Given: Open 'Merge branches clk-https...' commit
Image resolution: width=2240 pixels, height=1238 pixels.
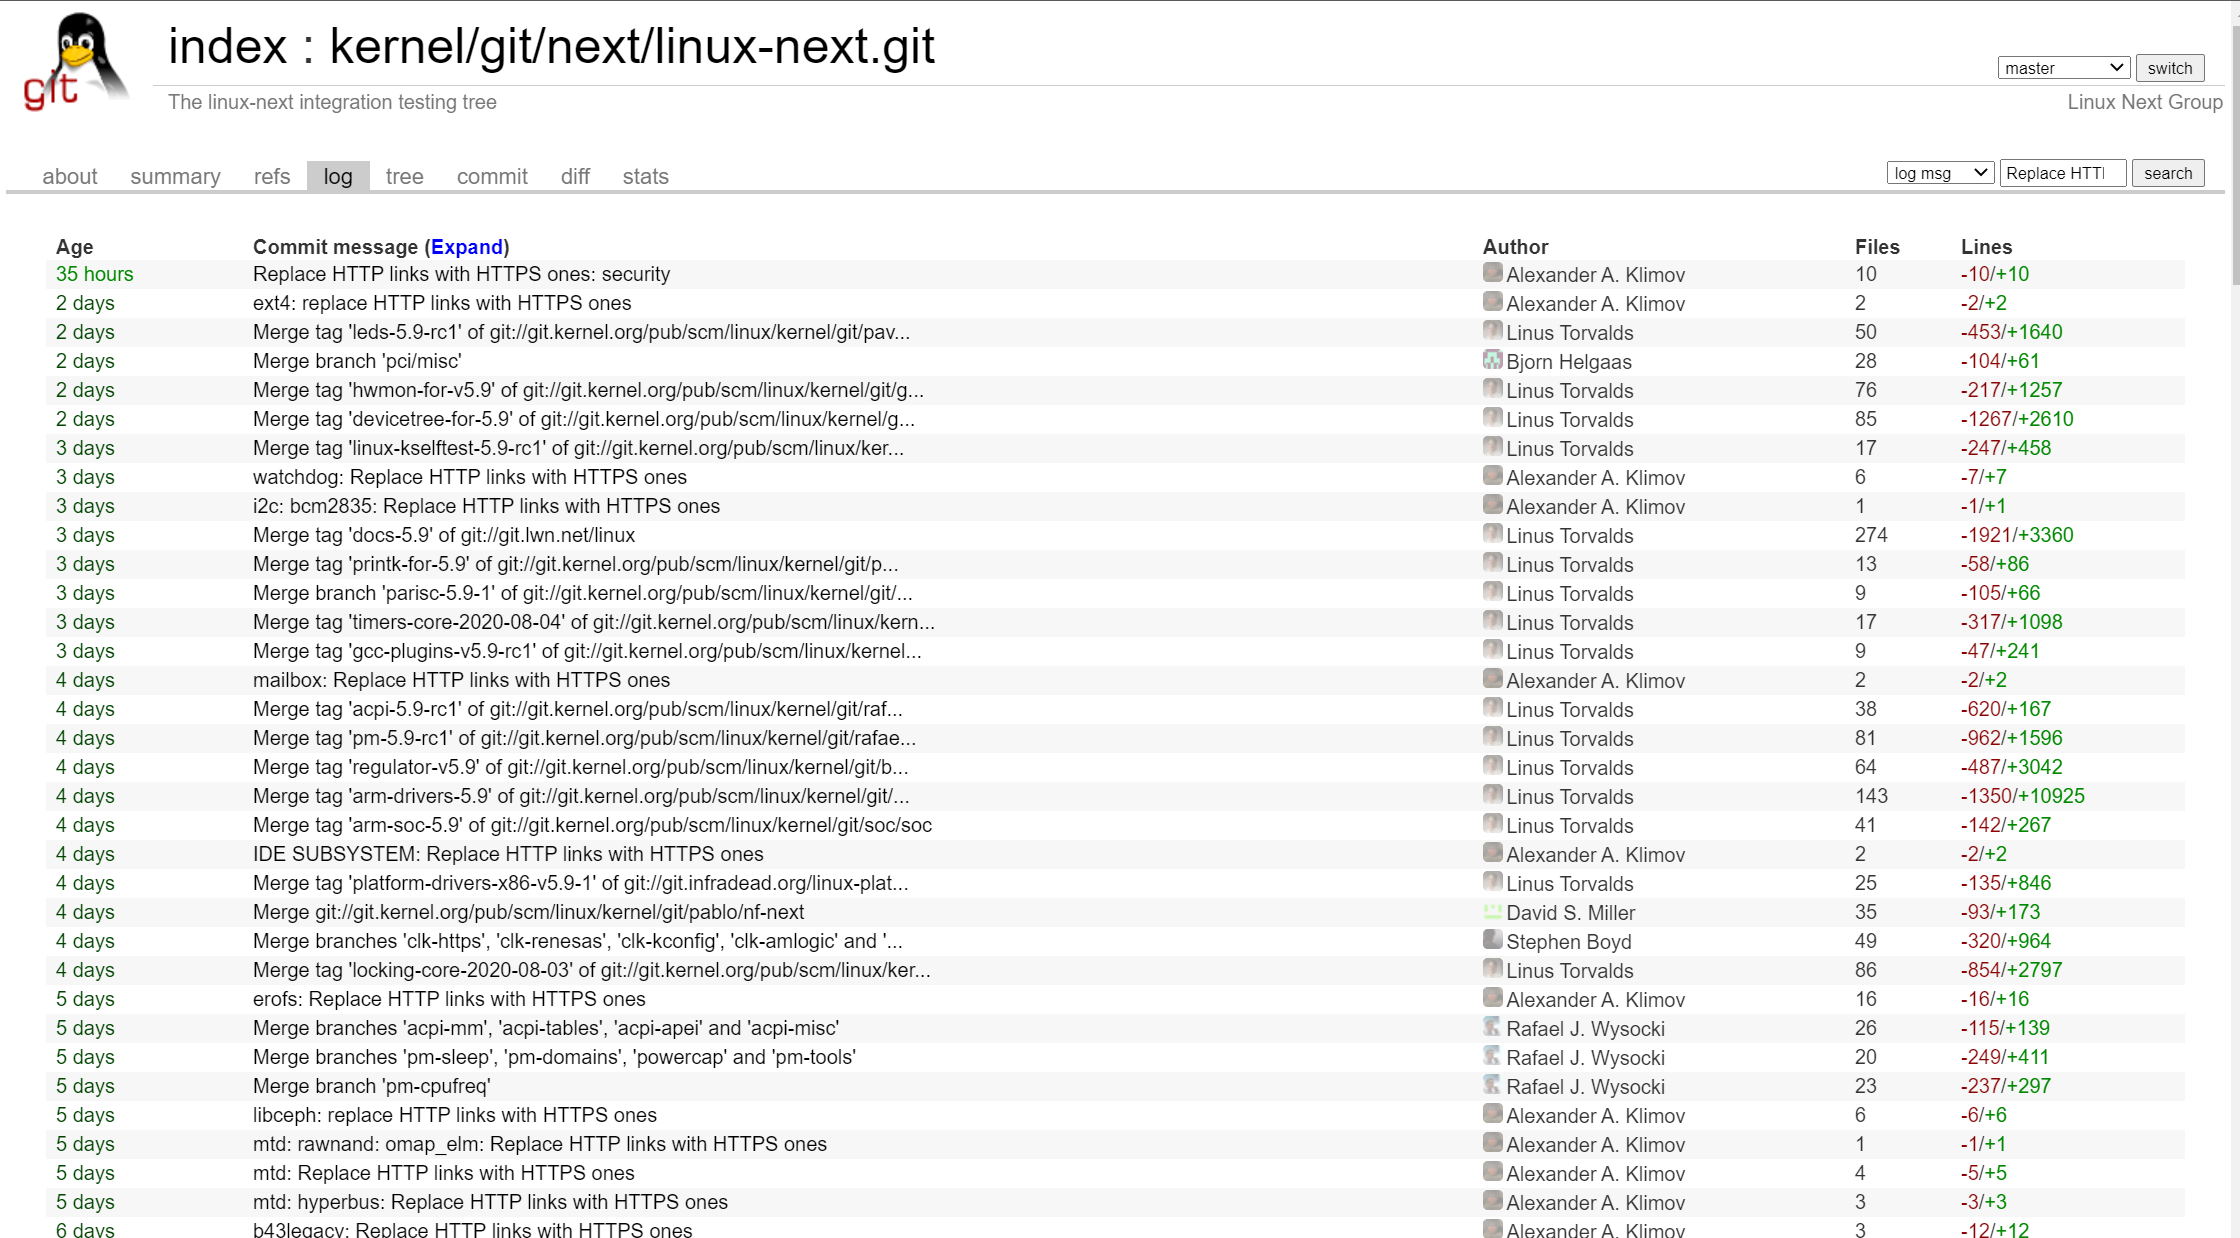Looking at the screenshot, I should click(x=578, y=941).
